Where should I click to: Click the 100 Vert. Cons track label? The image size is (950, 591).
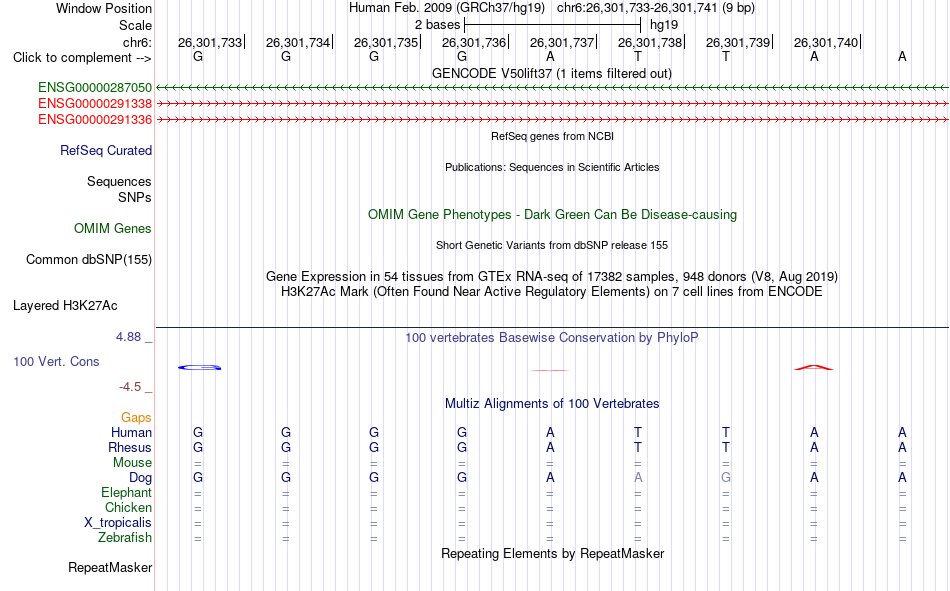pos(56,361)
